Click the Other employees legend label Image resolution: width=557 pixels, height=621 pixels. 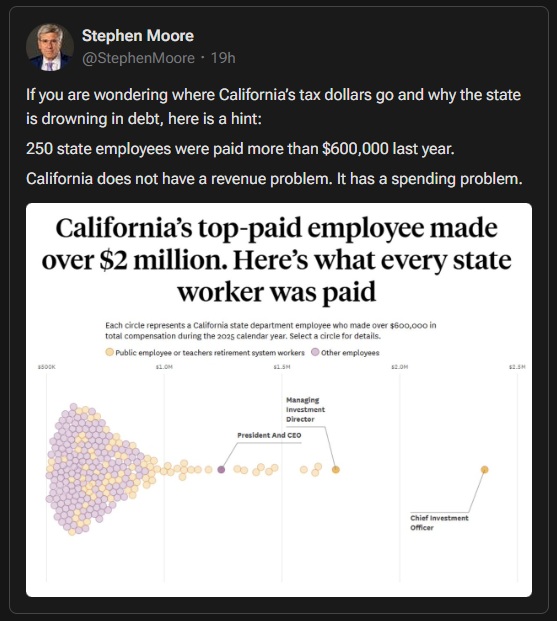(x=350, y=352)
